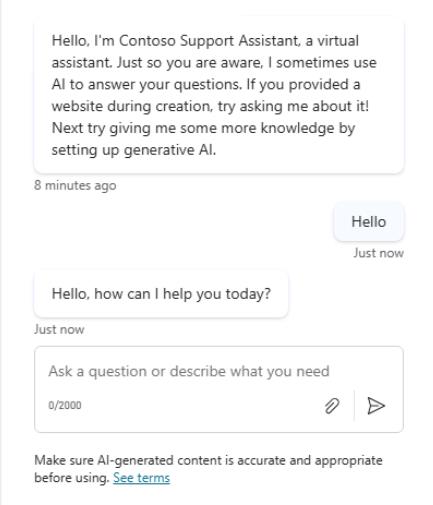Click the user's 'Hello' message bubble
Screen dimensions: 433x505
click(x=369, y=222)
